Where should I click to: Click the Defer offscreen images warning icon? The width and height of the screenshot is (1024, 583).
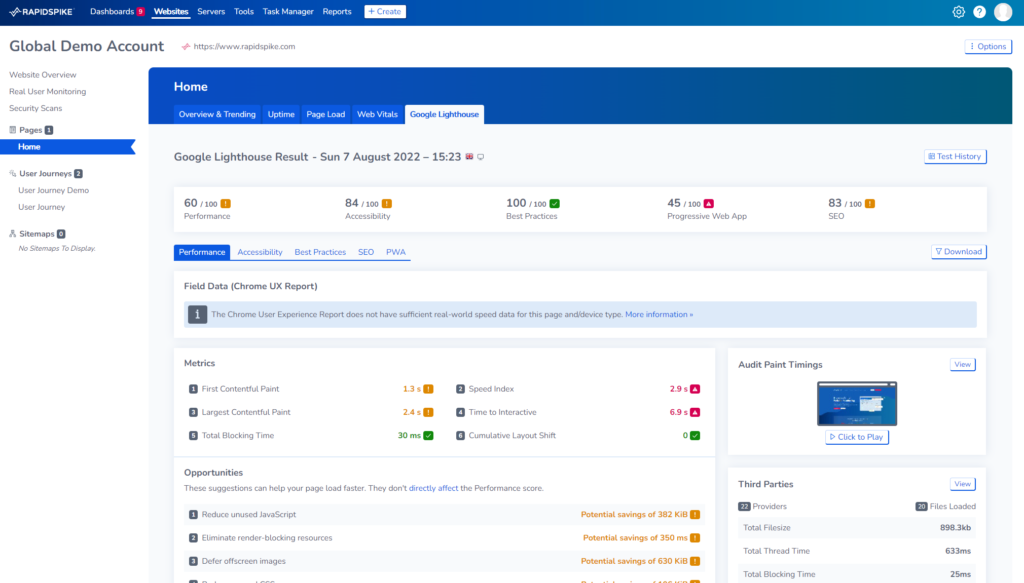pos(695,561)
